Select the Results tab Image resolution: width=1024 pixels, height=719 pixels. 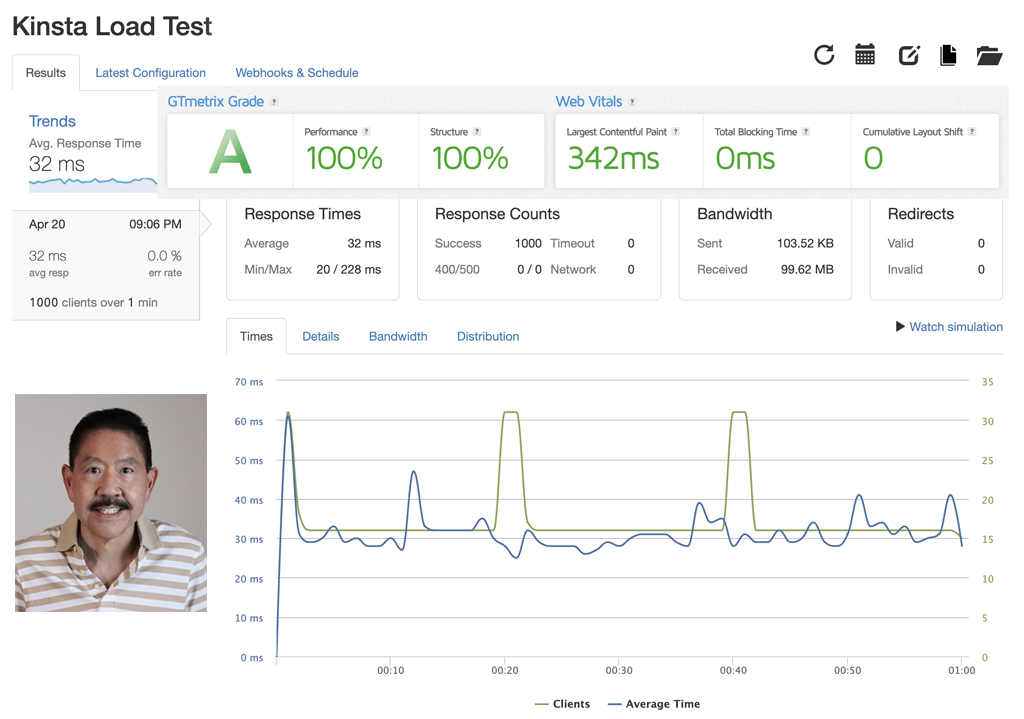(46, 72)
